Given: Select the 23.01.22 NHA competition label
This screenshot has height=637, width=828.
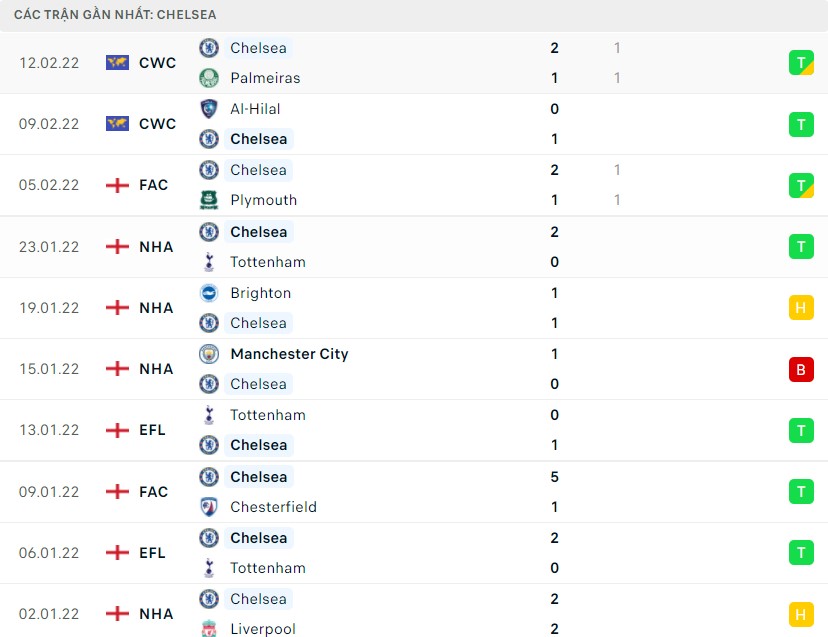Looking at the screenshot, I should [x=156, y=247].
